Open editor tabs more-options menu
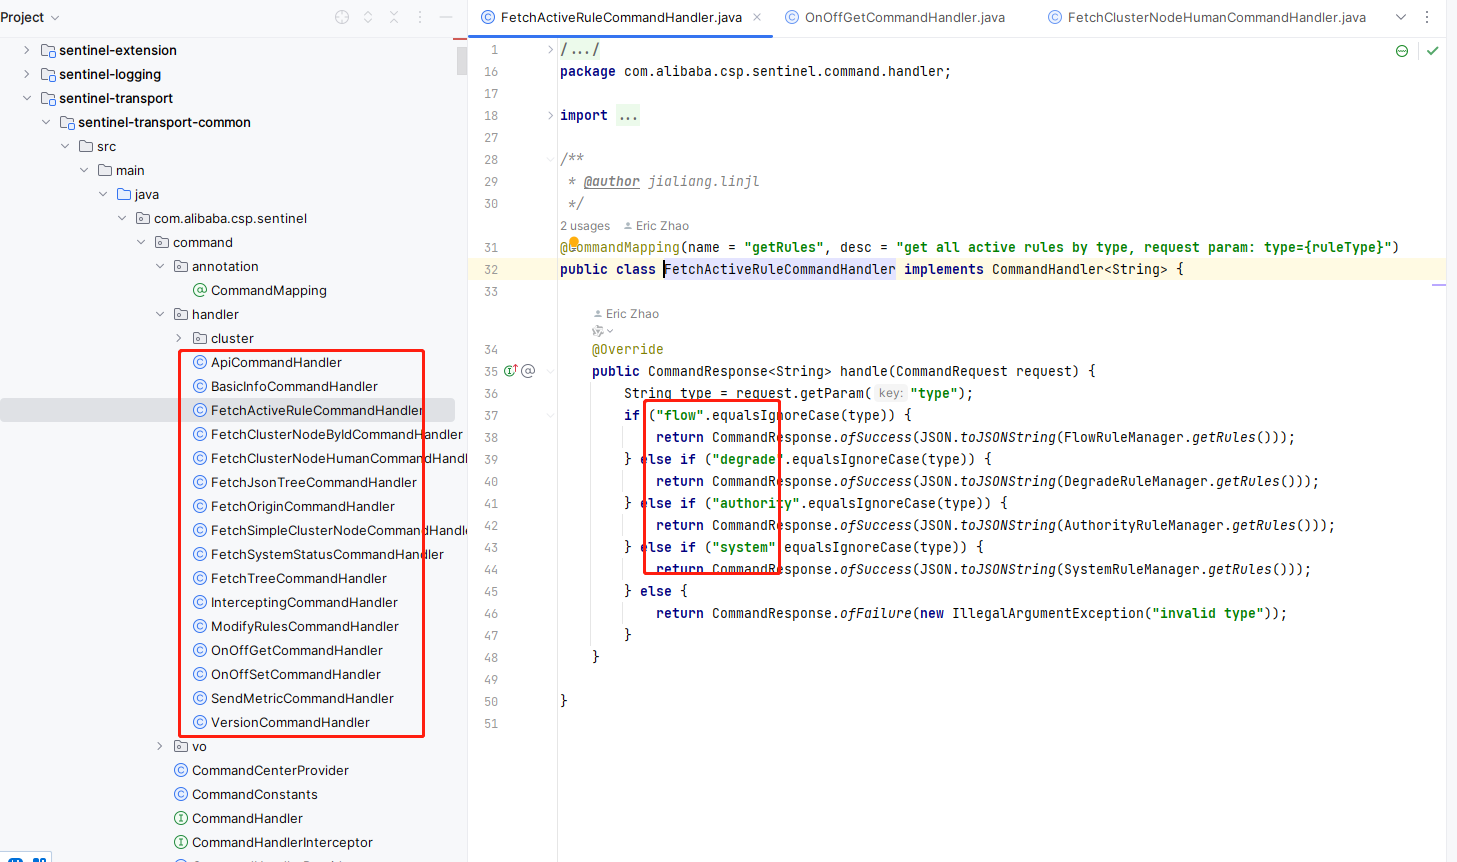The image size is (1457, 862). tap(1427, 17)
